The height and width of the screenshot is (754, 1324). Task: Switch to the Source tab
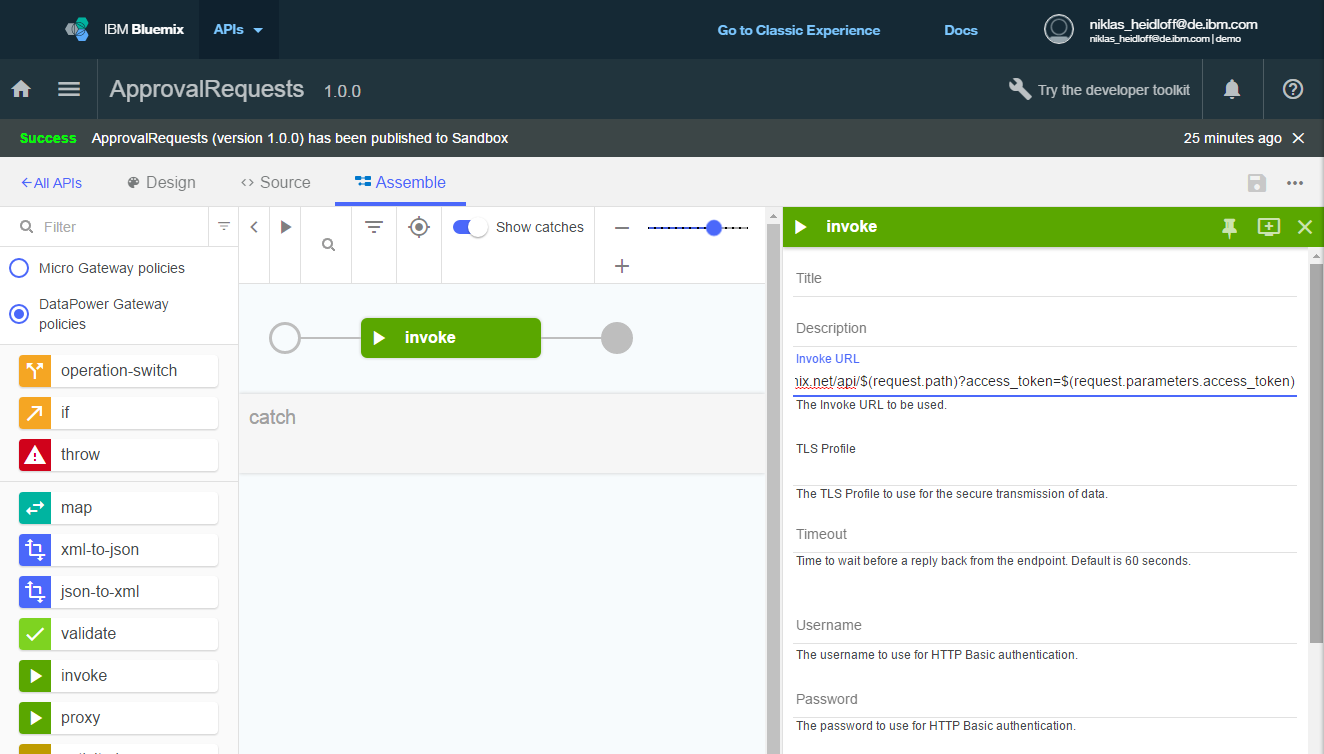point(276,182)
